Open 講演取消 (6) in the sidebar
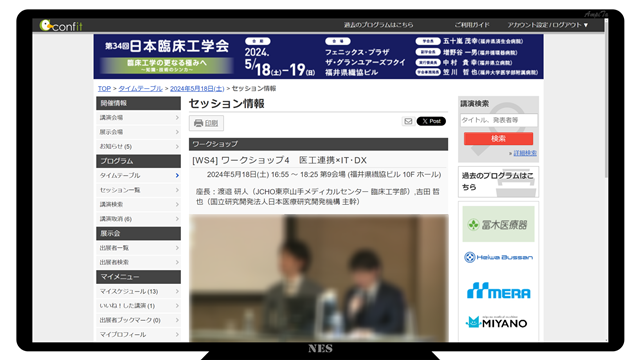 (x=138, y=219)
